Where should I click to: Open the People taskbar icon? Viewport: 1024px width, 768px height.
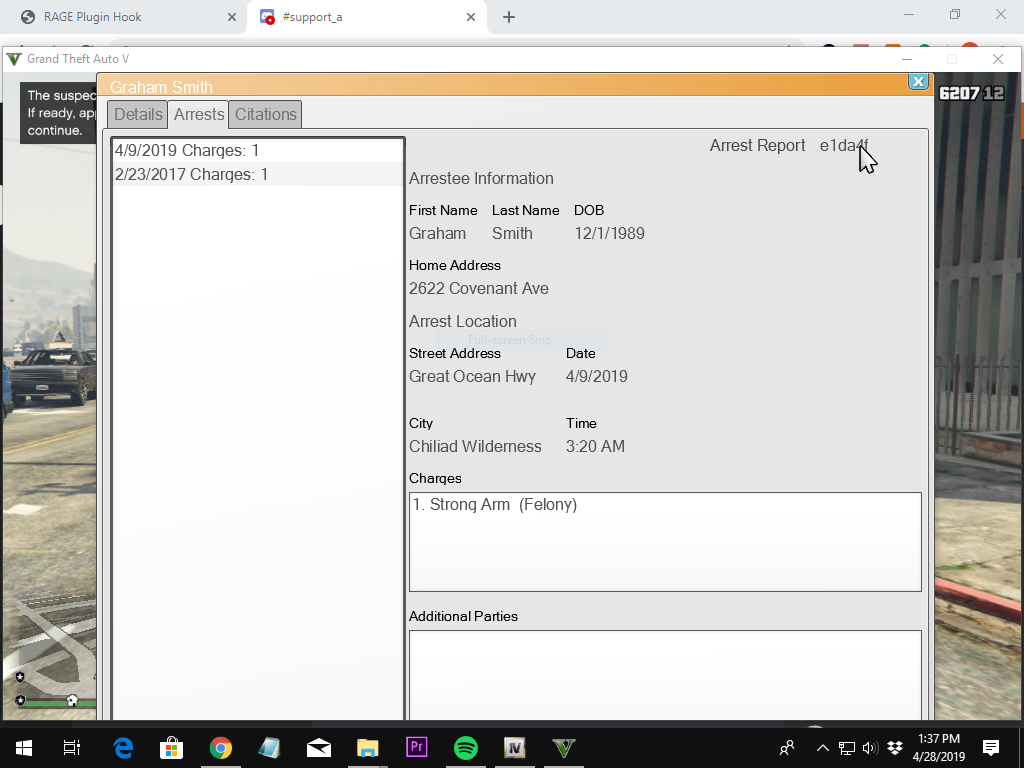coord(787,748)
